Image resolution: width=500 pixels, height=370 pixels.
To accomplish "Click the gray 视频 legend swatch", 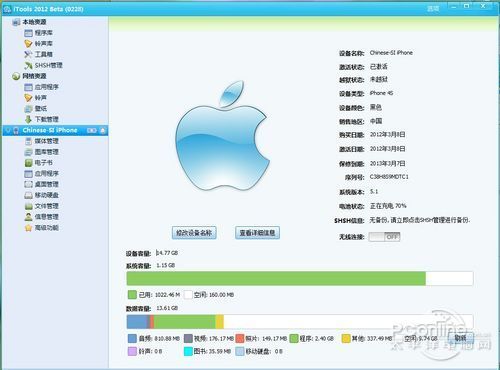I will point(188,339).
